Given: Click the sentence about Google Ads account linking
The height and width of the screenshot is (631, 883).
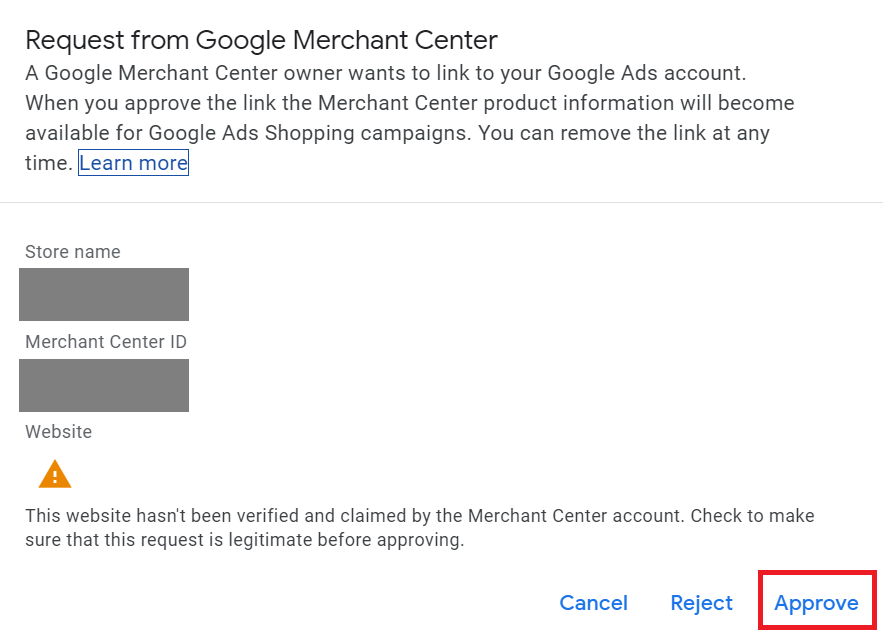Looking at the screenshot, I should click(x=386, y=73).
